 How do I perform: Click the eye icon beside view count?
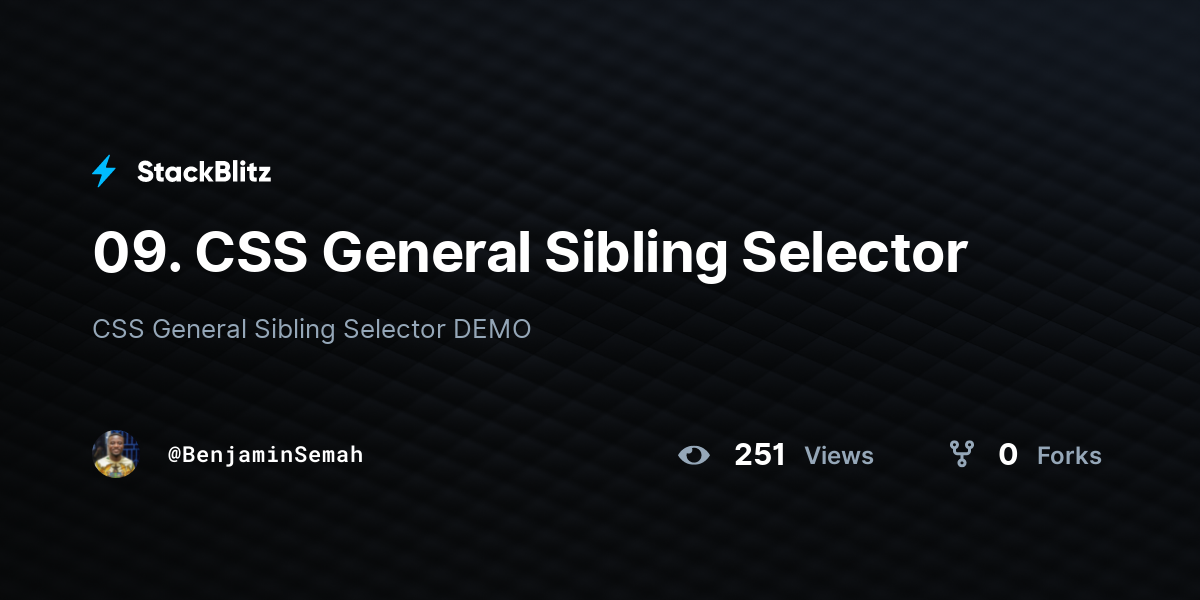(693, 456)
